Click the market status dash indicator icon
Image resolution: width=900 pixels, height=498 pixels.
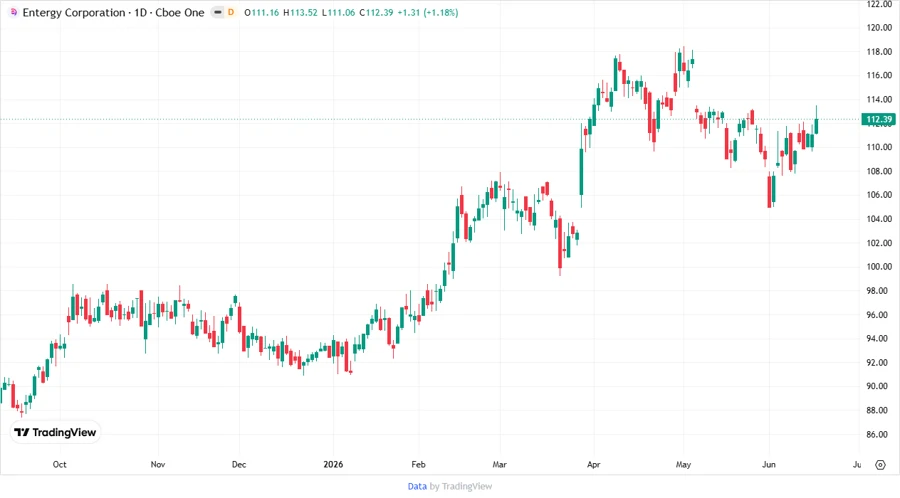point(218,12)
